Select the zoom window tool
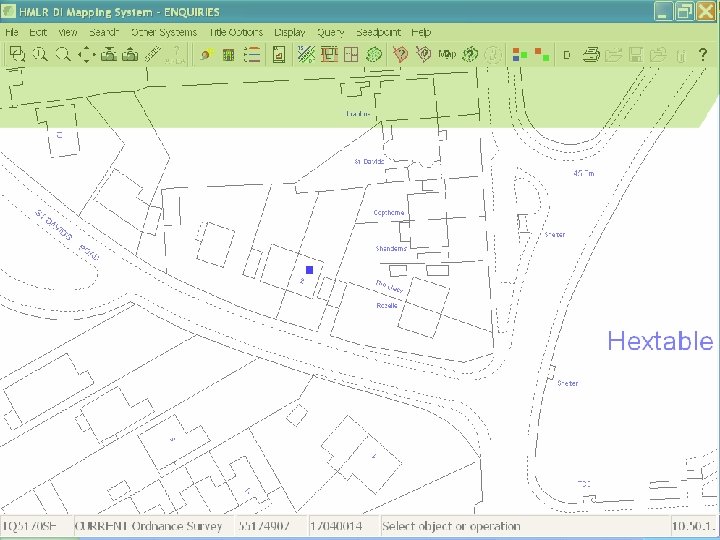This screenshot has width=720, height=540. (18, 54)
